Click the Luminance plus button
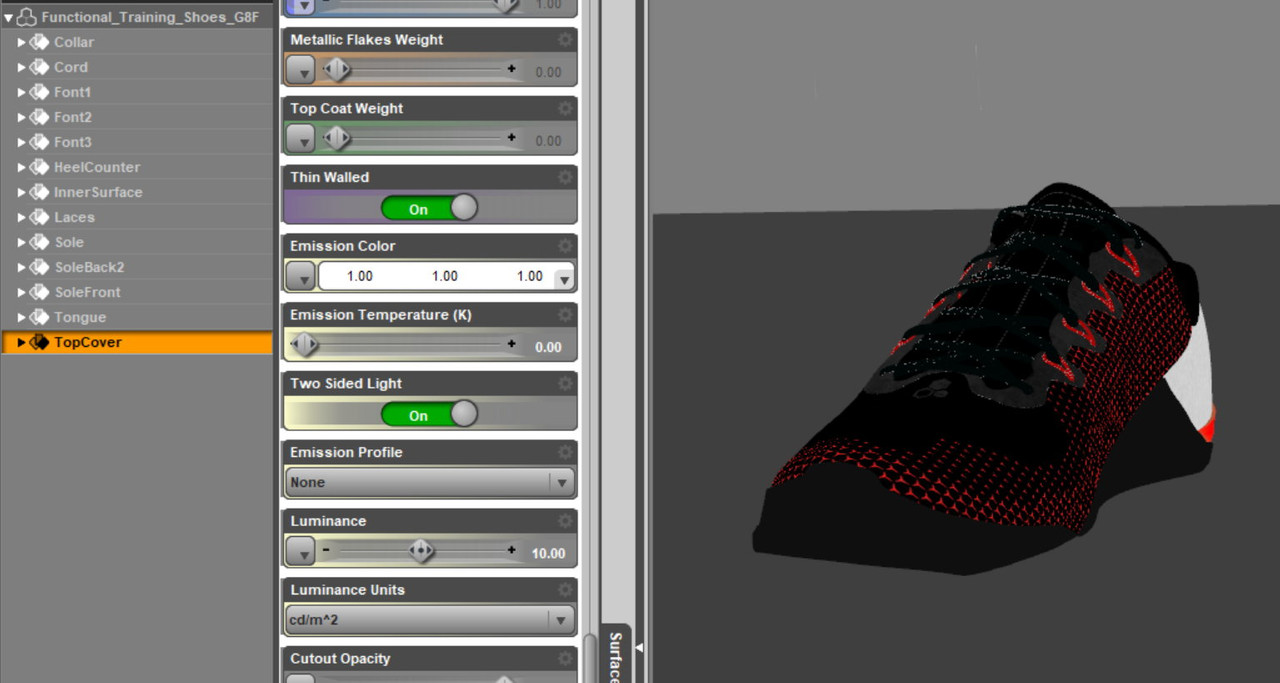The height and width of the screenshot is (683, 1280). (x=512, y=550)
